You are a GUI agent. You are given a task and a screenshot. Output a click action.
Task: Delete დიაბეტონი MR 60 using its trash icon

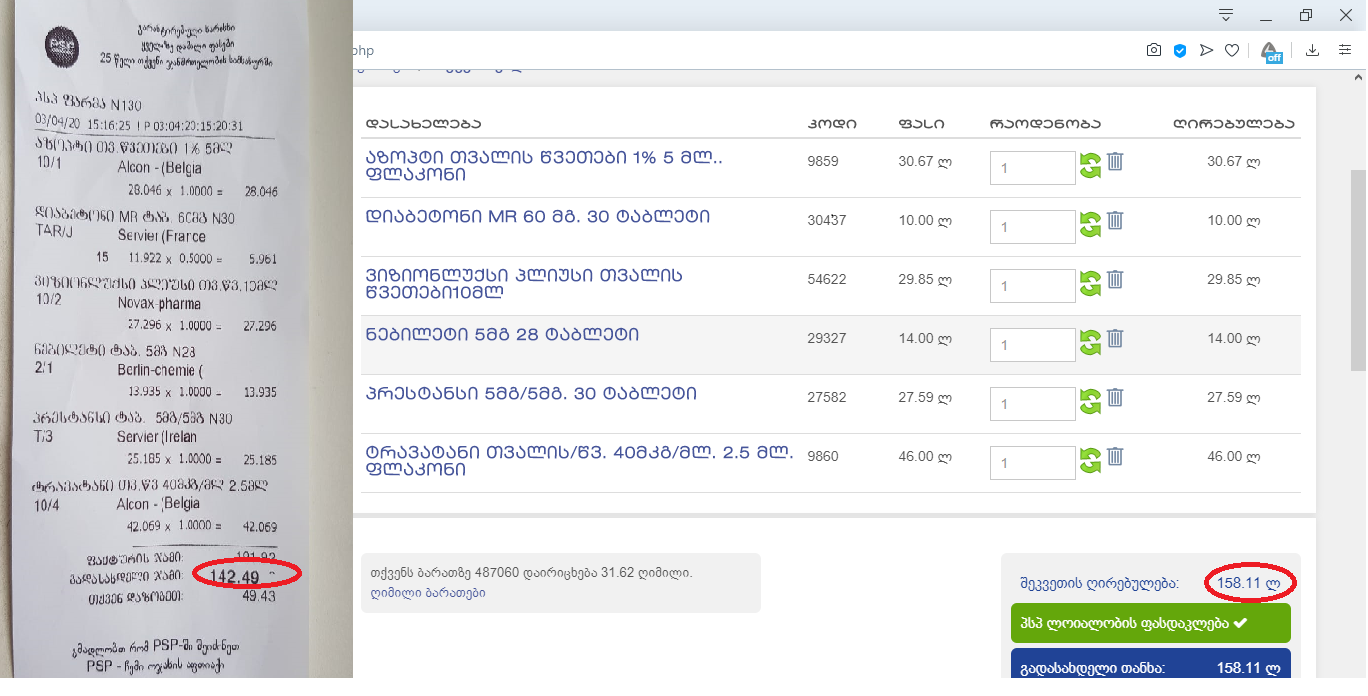click(x=1113, y=222)
